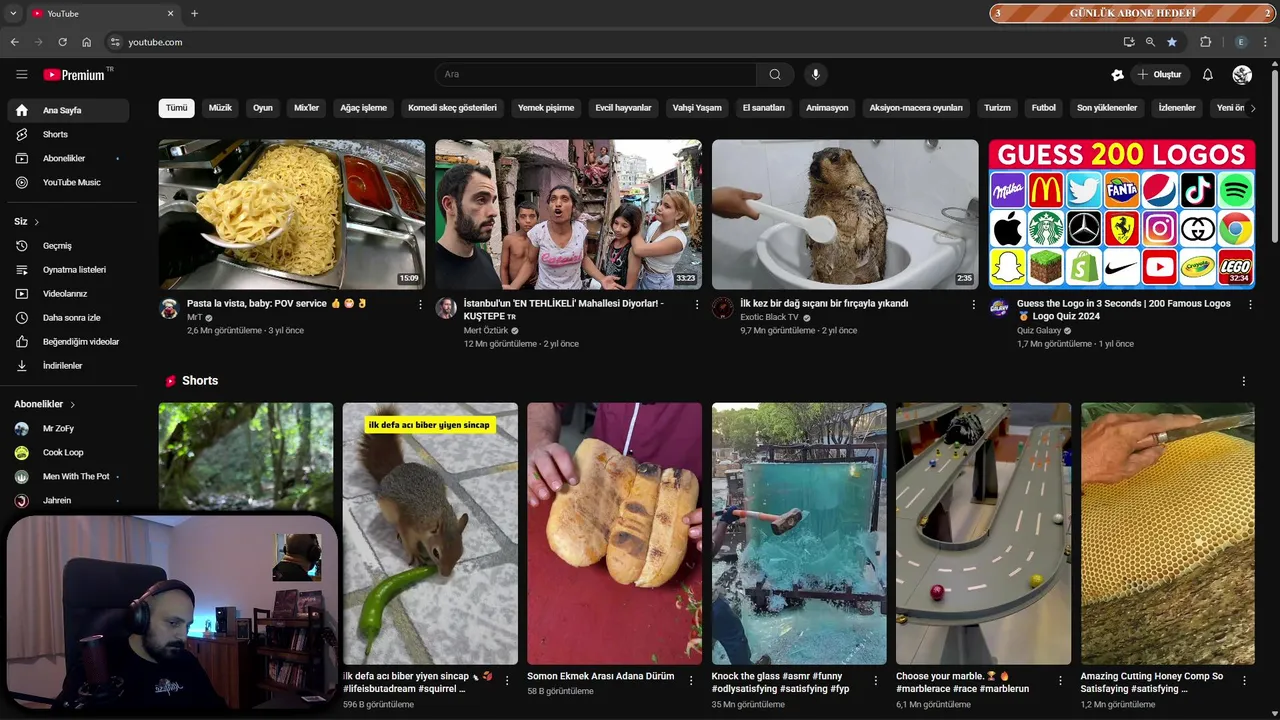The height and width of the screenshot is (720, 1280).
Task: Select the Animasyon filter chip
Action: tap(827, 108)
